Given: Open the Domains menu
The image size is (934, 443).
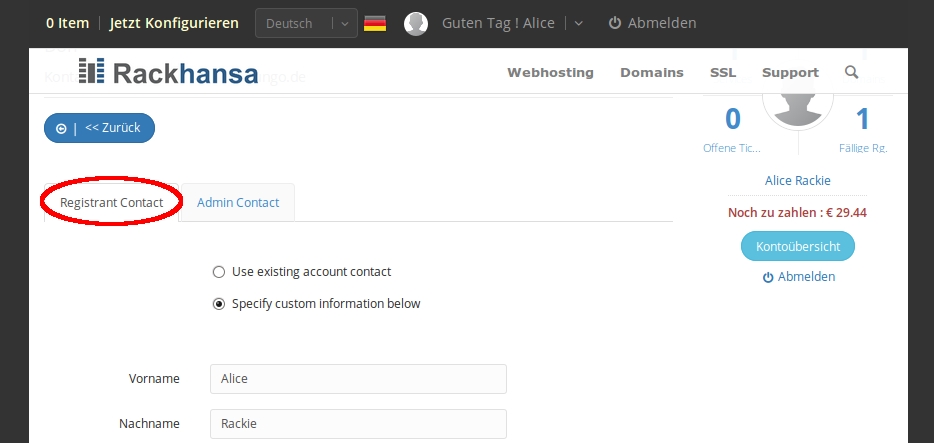Looking at the screenshot, I should click(x=652, y=73).
